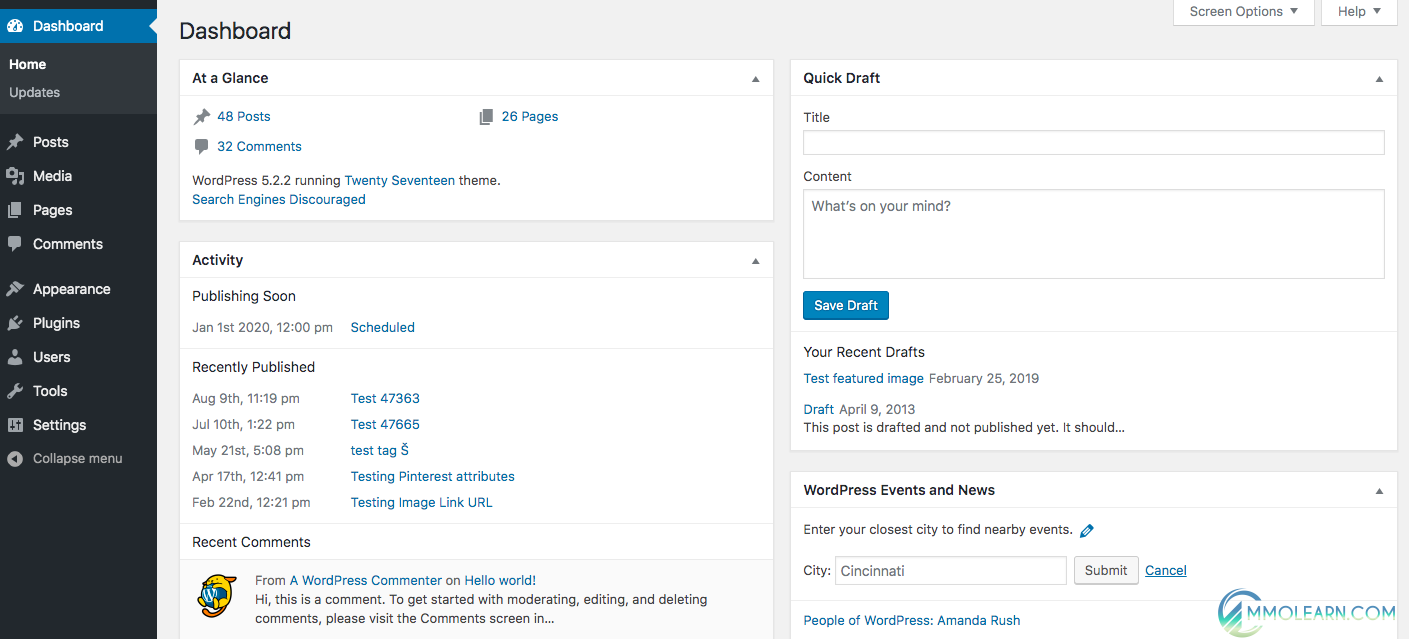The width and height of the screenshot is (1409, 639).
Task: Click the Dashboard gauge icon in sidebar
Action: (15, 26)
